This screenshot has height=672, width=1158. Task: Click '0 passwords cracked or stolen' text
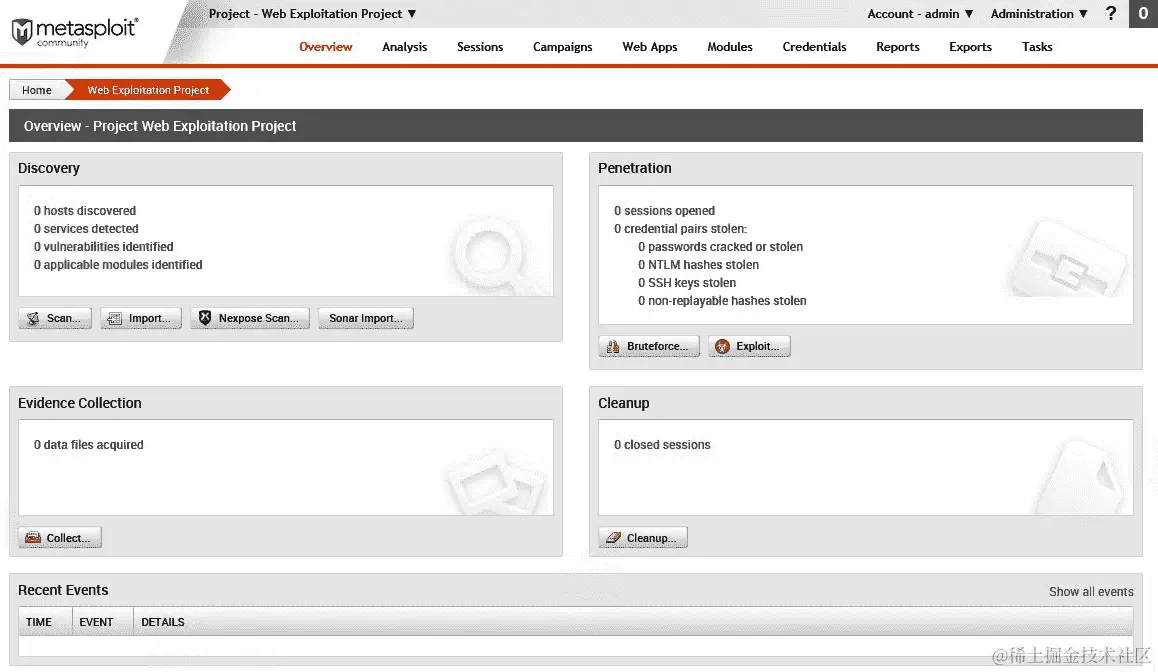pyautogui.click(x=721, y=247)
